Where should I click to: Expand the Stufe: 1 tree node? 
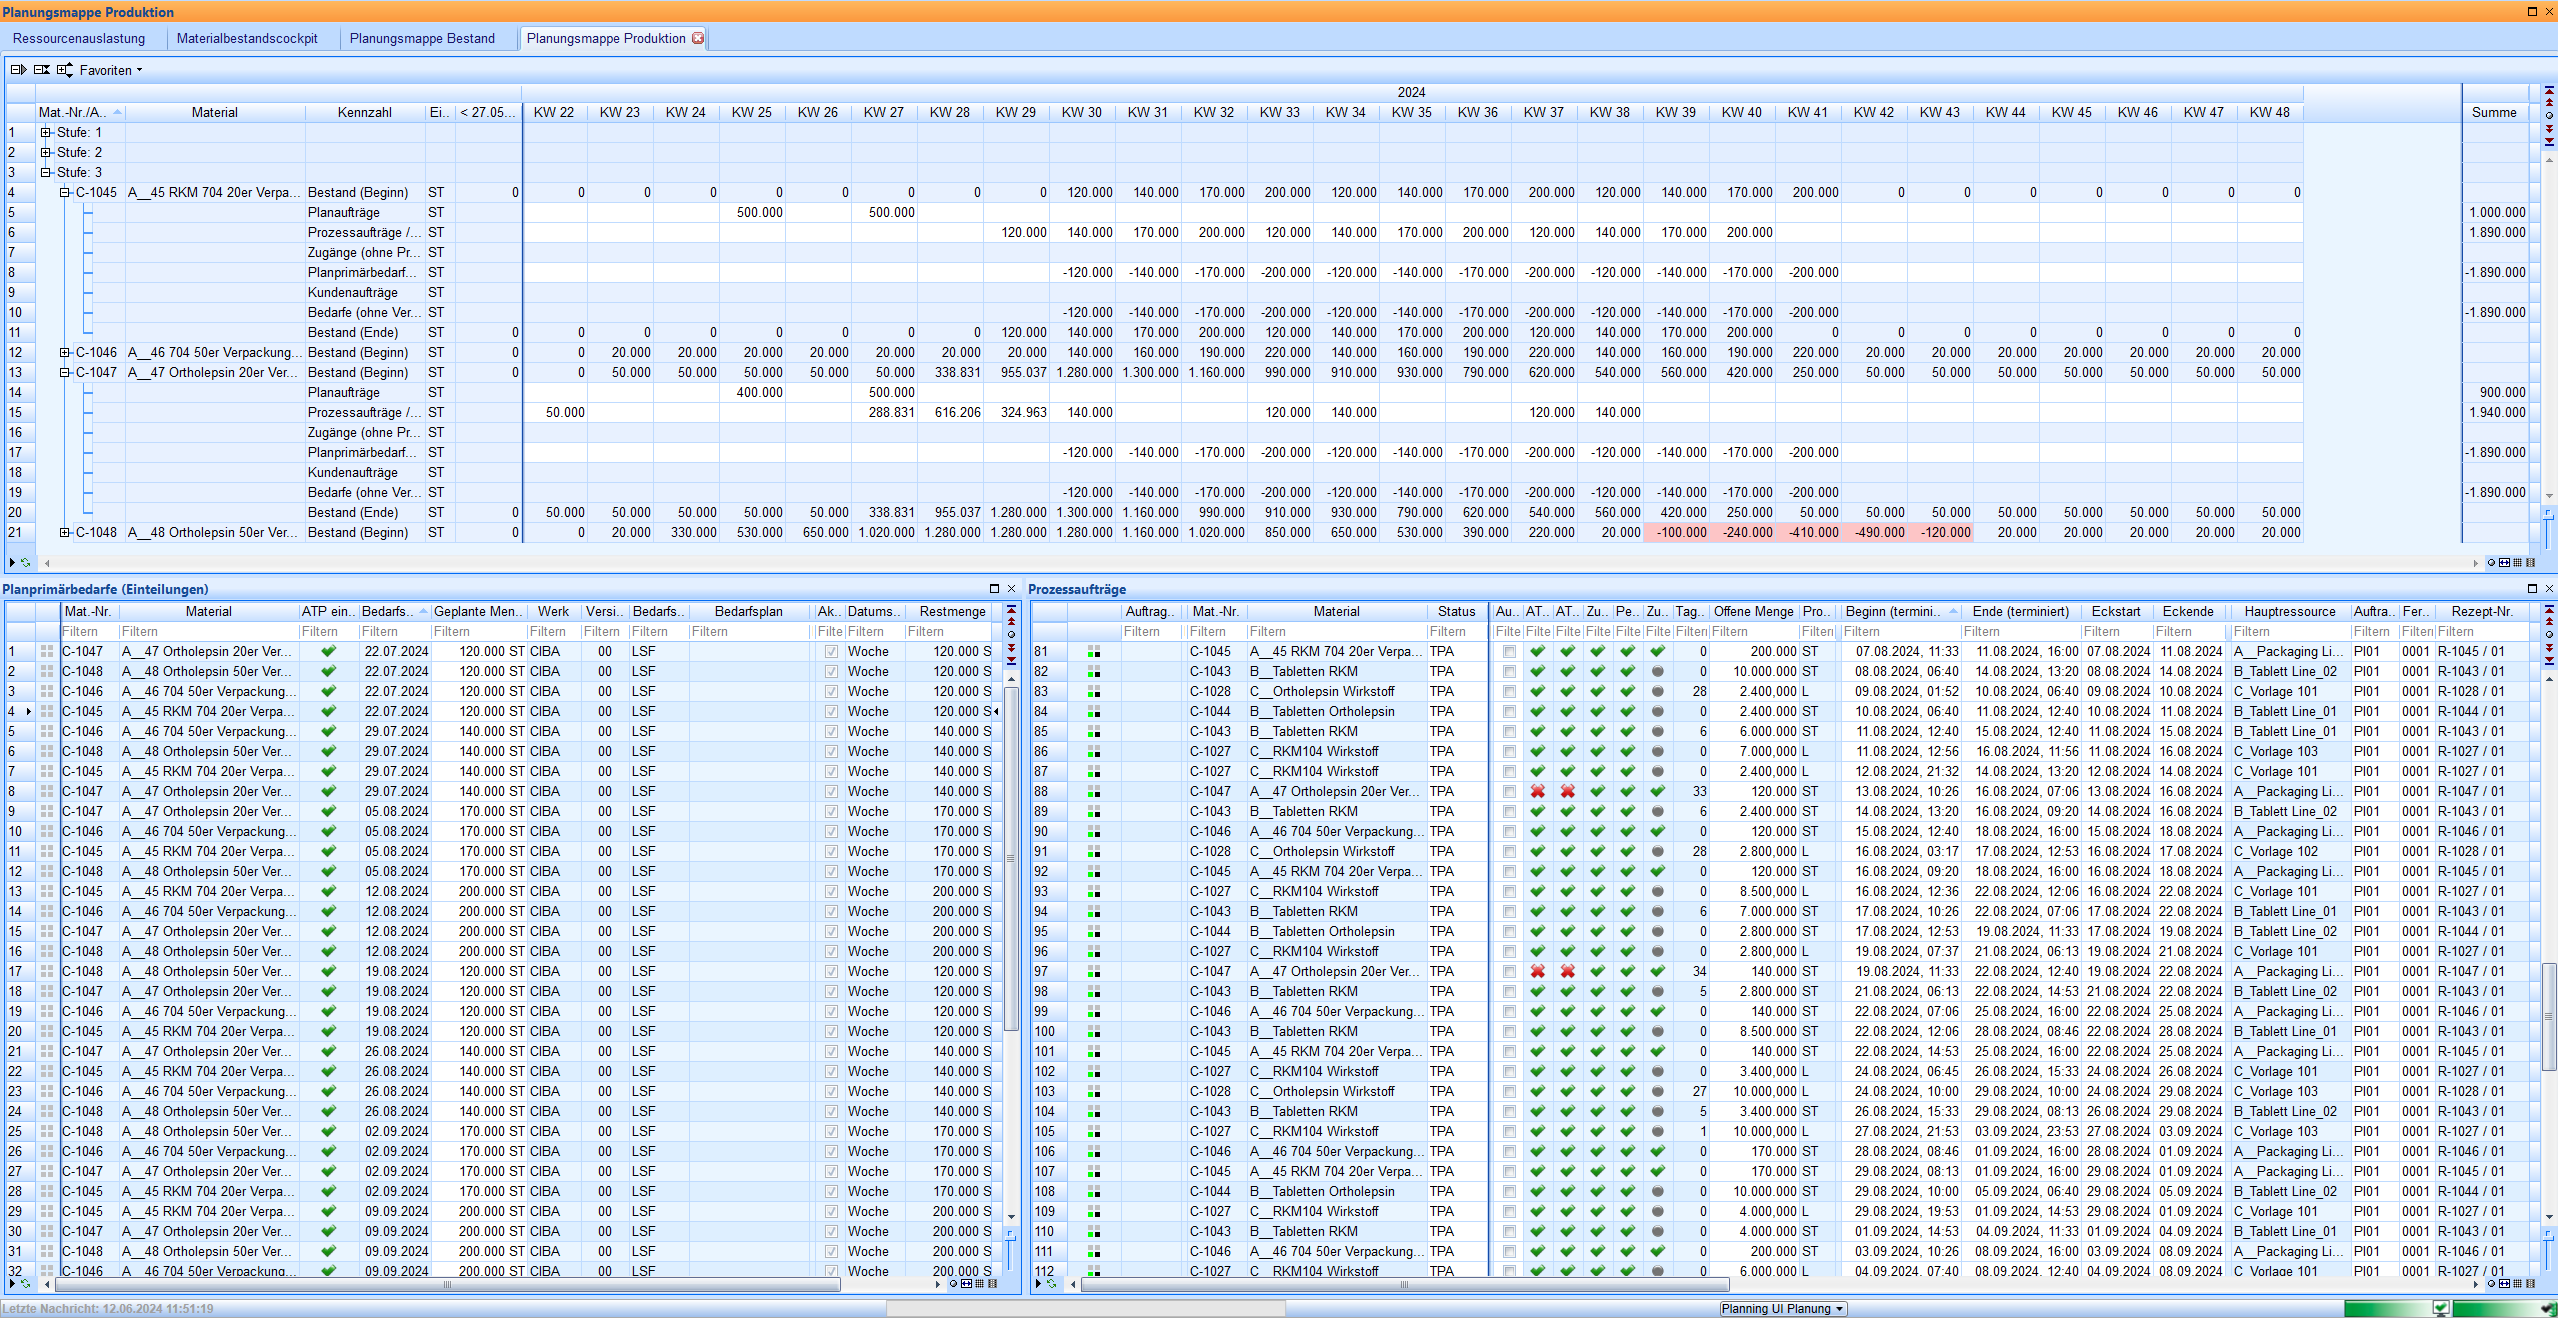point(47,131)
